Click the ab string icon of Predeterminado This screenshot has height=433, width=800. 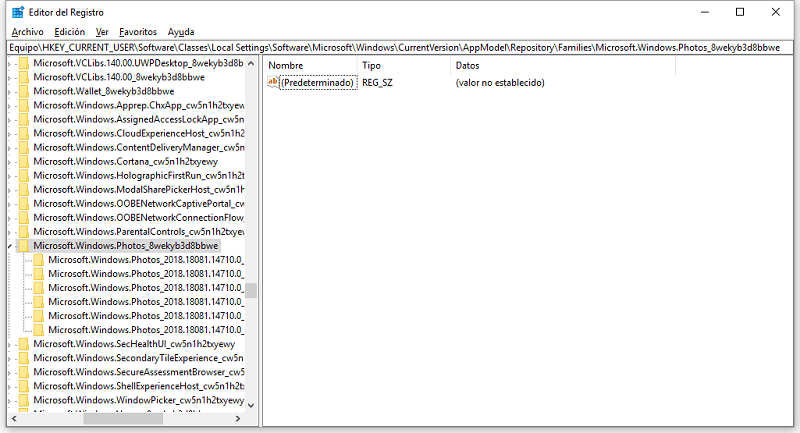[x=273, y=82]
